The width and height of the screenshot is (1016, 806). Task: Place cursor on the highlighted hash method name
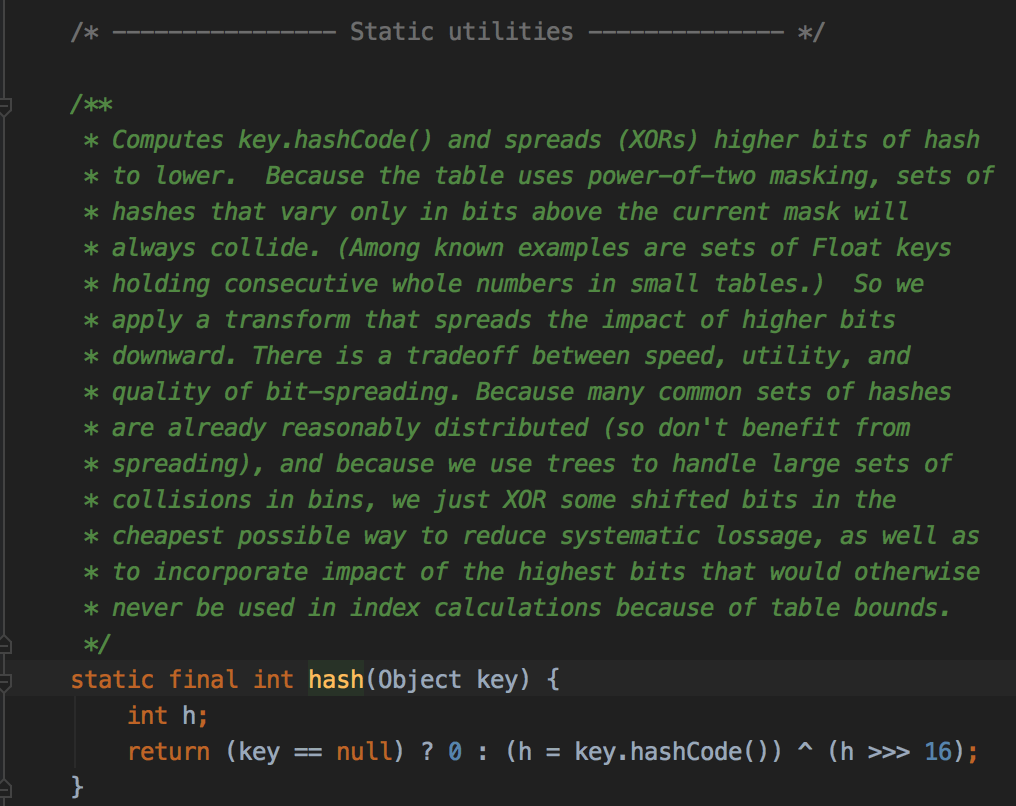click(336, 680)
